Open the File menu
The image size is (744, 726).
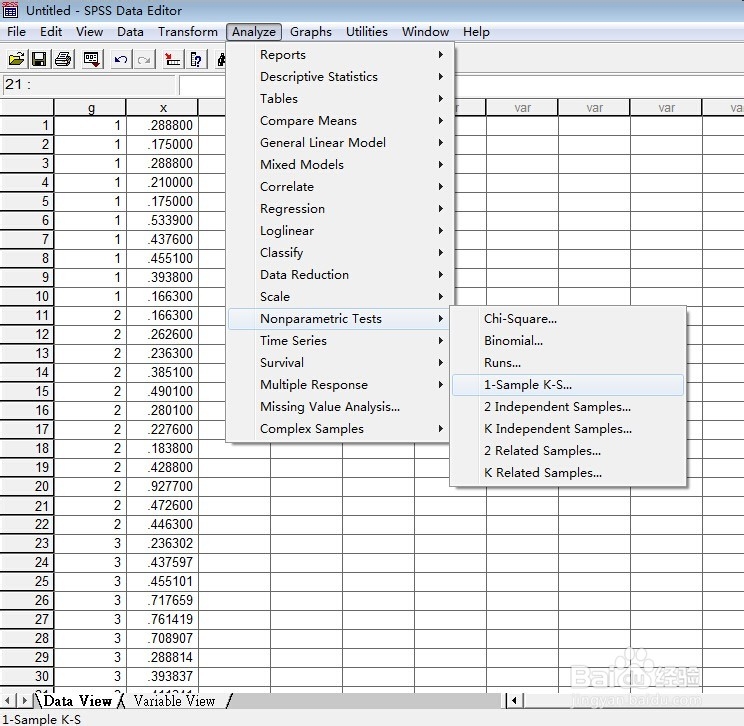(x=16, y=32)
